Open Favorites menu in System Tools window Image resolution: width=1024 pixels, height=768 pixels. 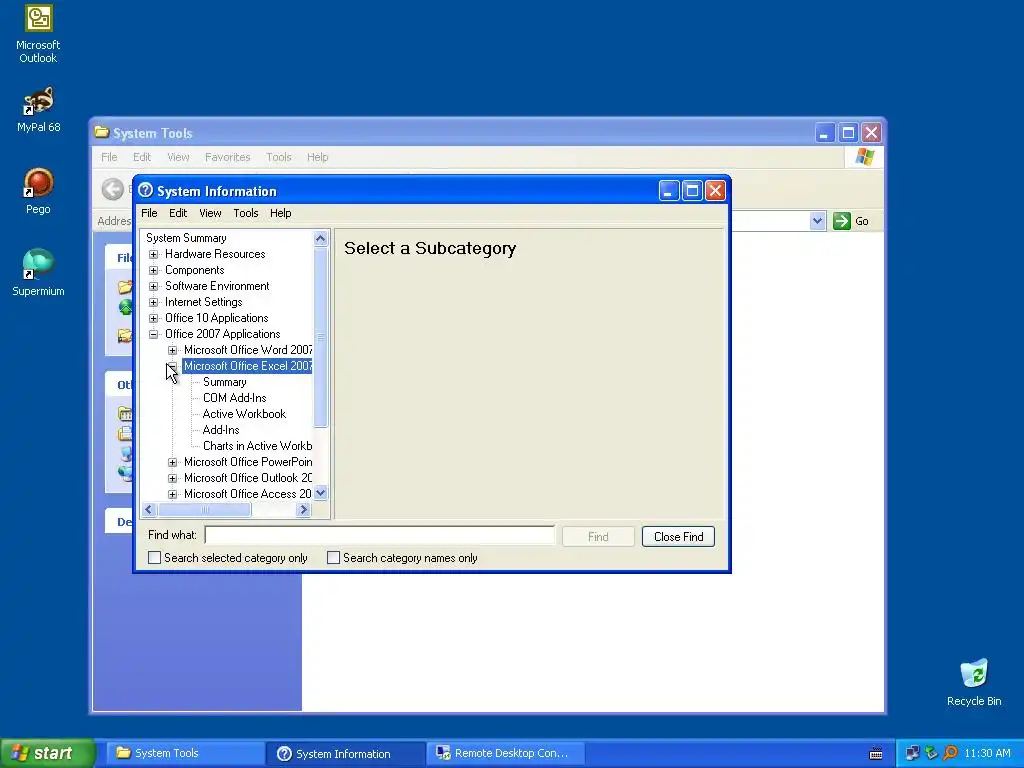coord(227,157)
